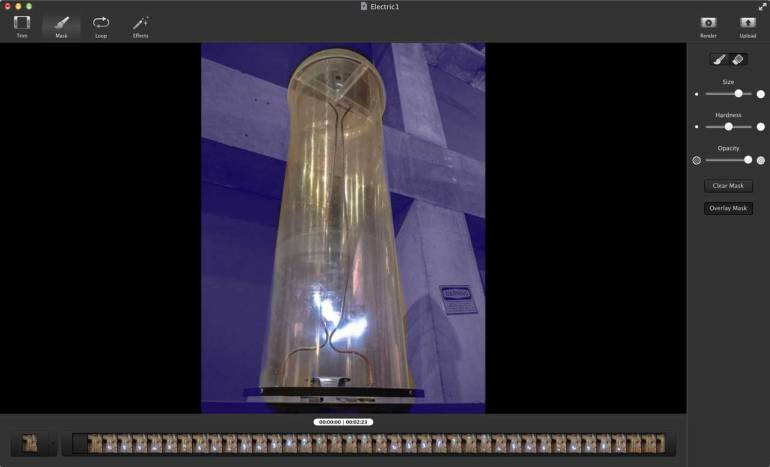
Task: Choose the eraser mask mode
Action: click(738, 59)
